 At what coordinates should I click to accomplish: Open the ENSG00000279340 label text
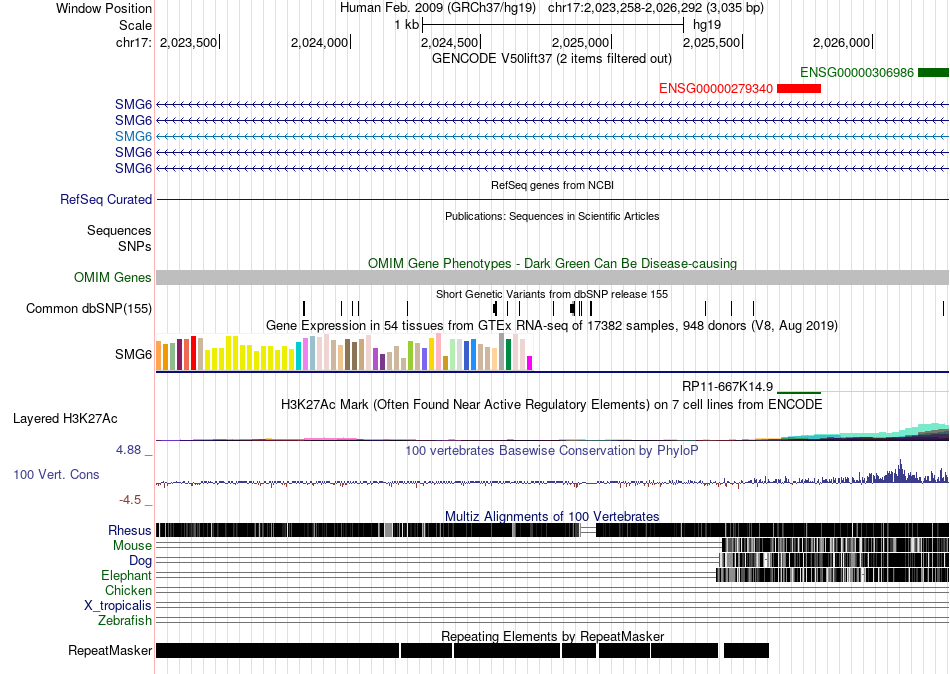[716, 88]
